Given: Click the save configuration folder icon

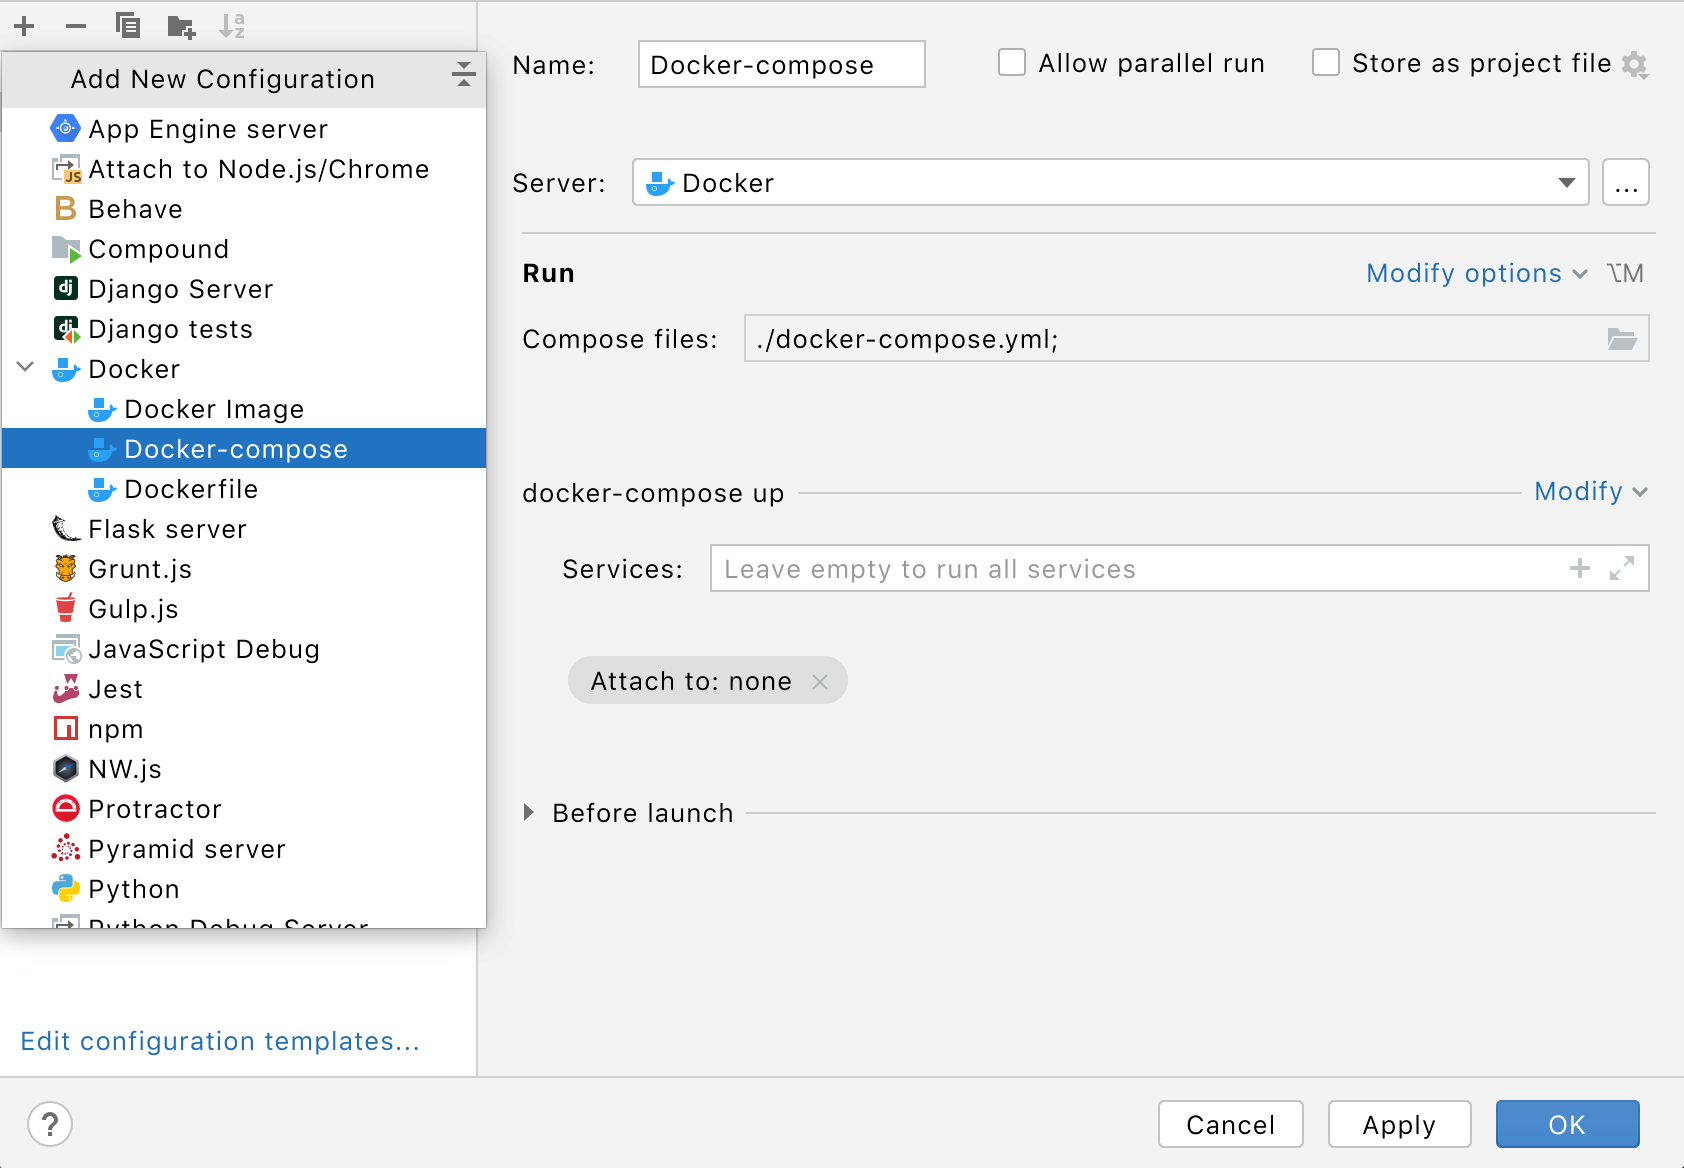Looking at the screenshot, I should 181,27.
